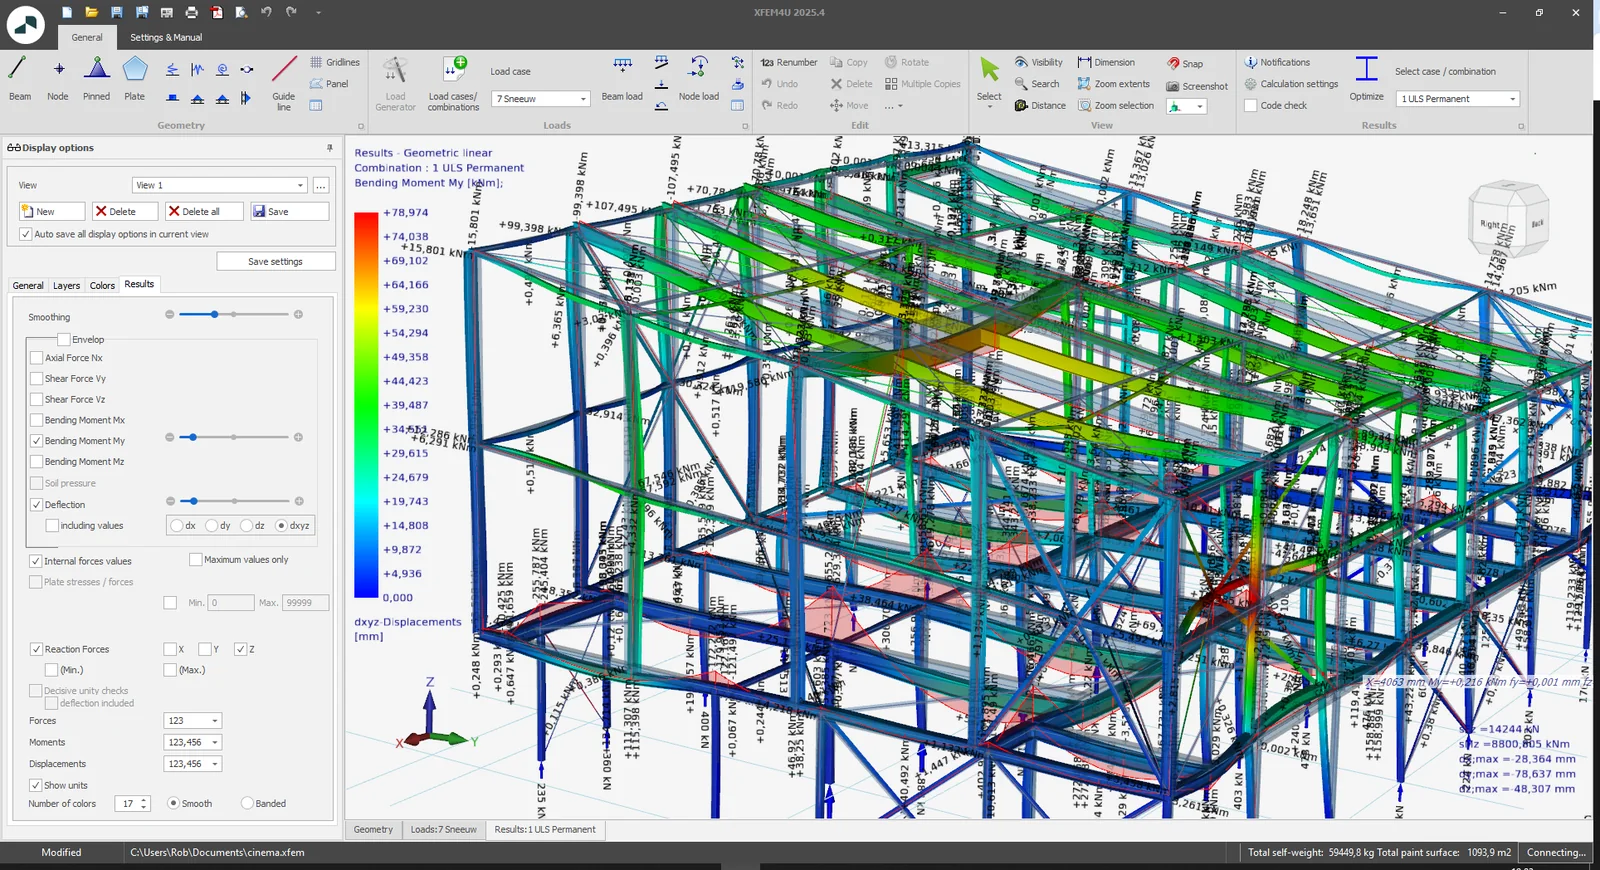This screenshot has height=870, width=1600.
Task: Click the Save settings button
Action: click(x=275, y=262)
